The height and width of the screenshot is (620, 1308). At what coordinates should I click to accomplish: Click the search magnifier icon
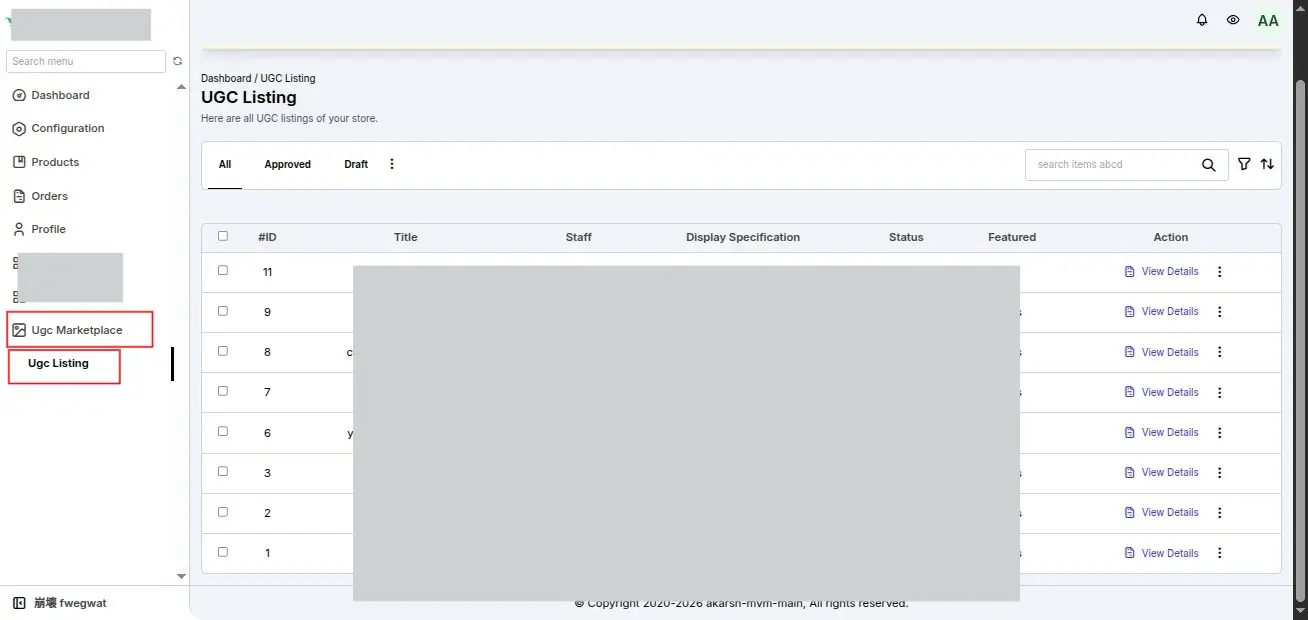point(1209,165)
